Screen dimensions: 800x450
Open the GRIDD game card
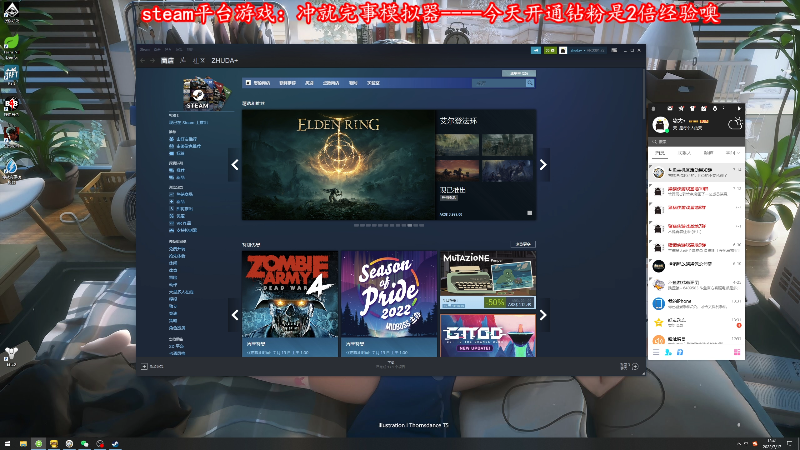488,335
